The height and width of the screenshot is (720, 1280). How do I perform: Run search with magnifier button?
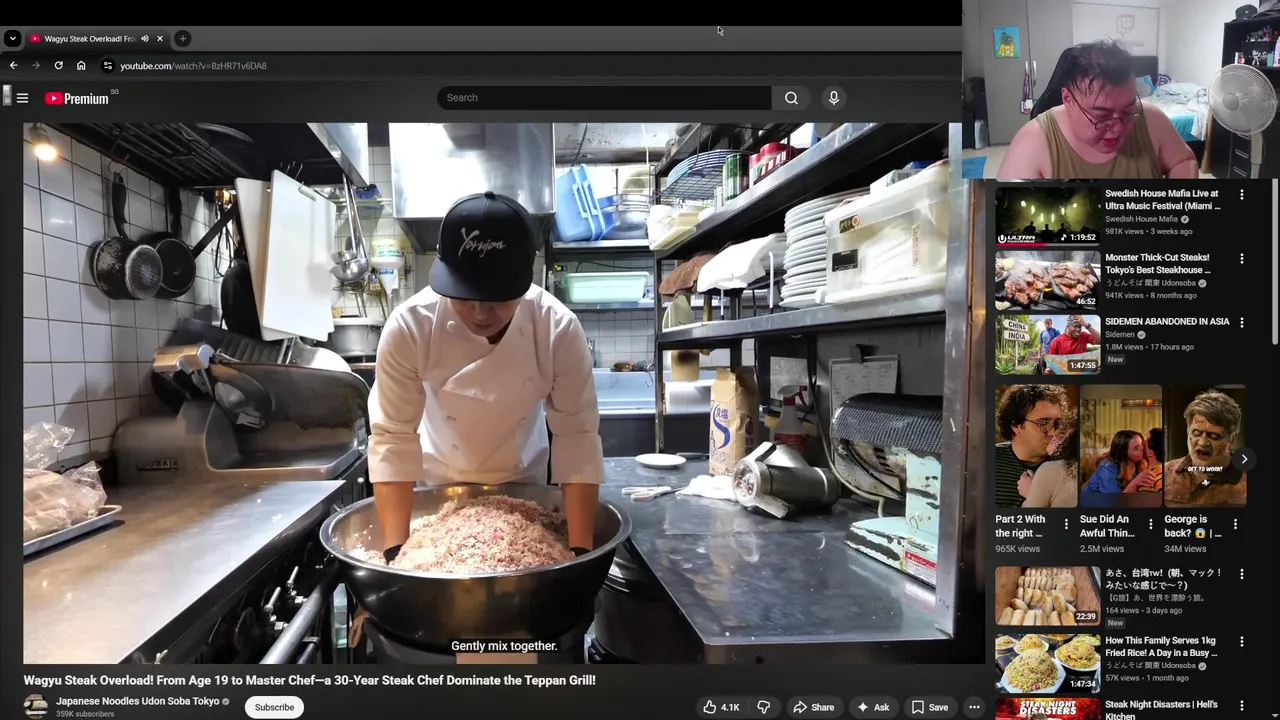(x=791, y=97)
